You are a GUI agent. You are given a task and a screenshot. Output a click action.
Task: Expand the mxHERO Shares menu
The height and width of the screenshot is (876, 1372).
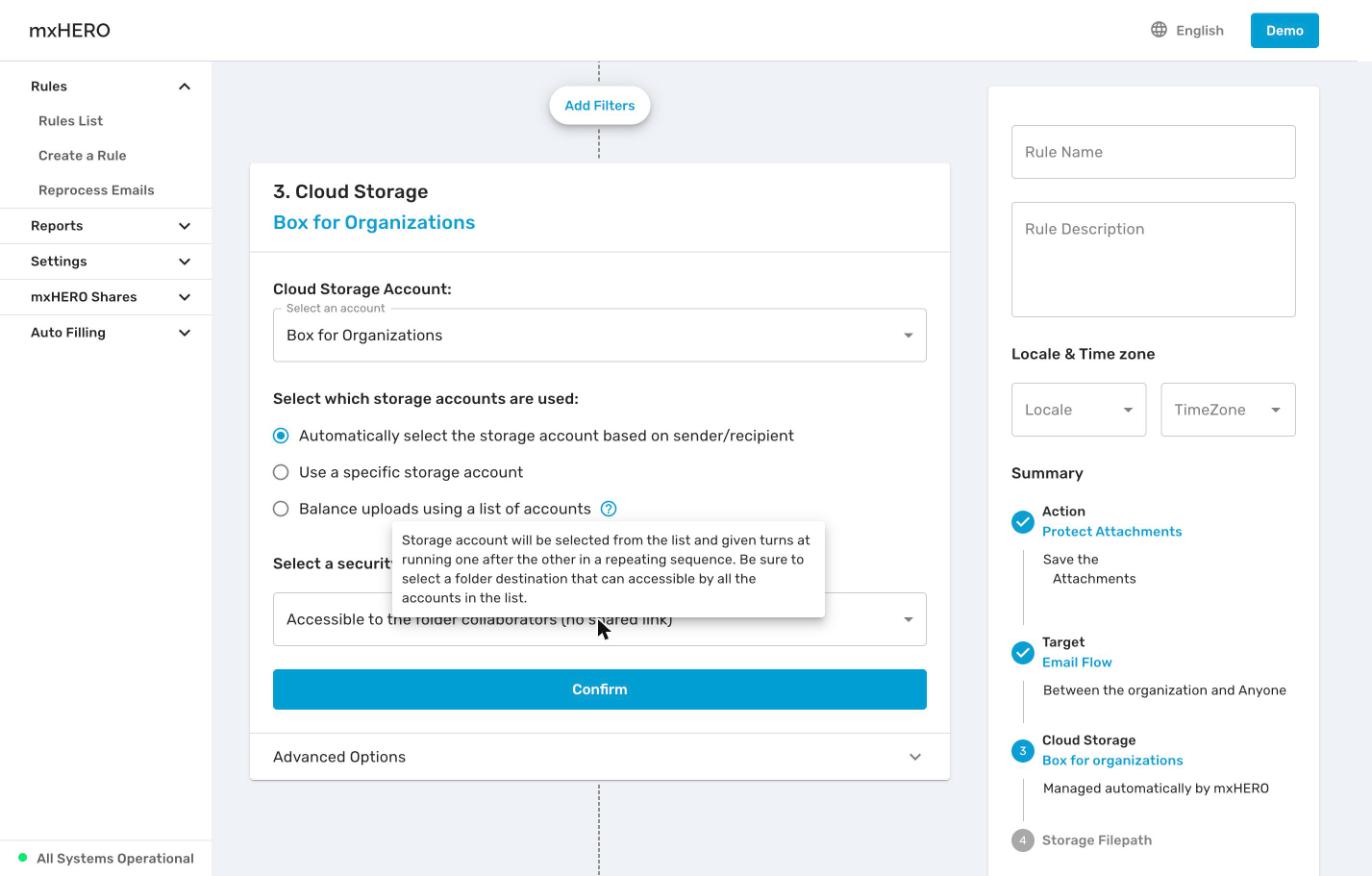click(106, 297)
